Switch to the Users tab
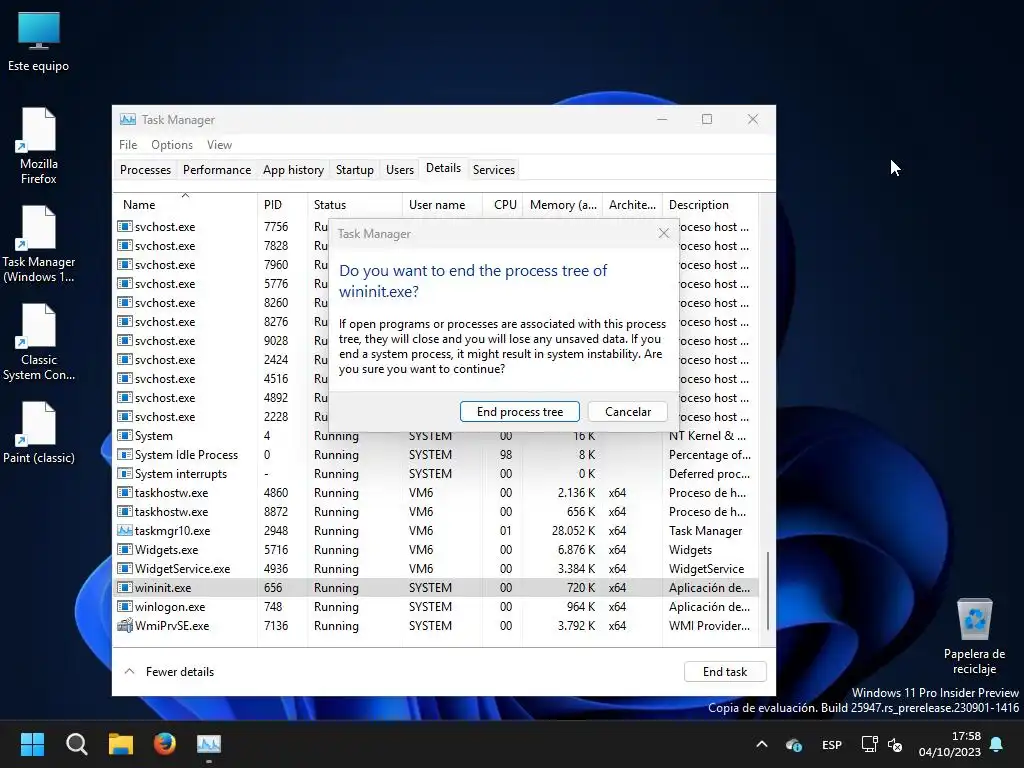This screenshot has width=1024, height=768. pyautogui.click(x=400, y=169)
